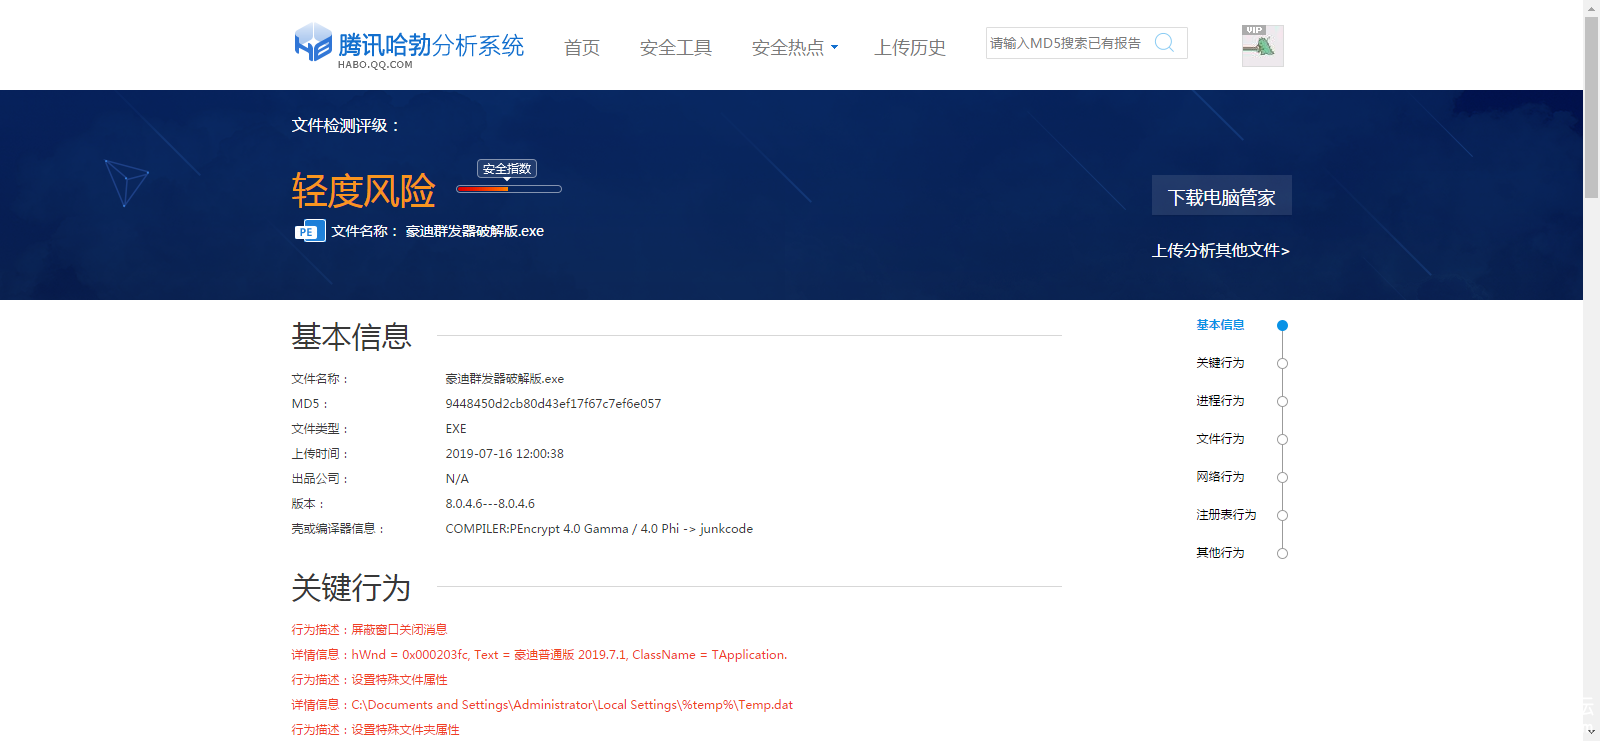The image size is (1600, 741).
Task: Click the 下载电脑管家 button
Action: pos(1221,196)
